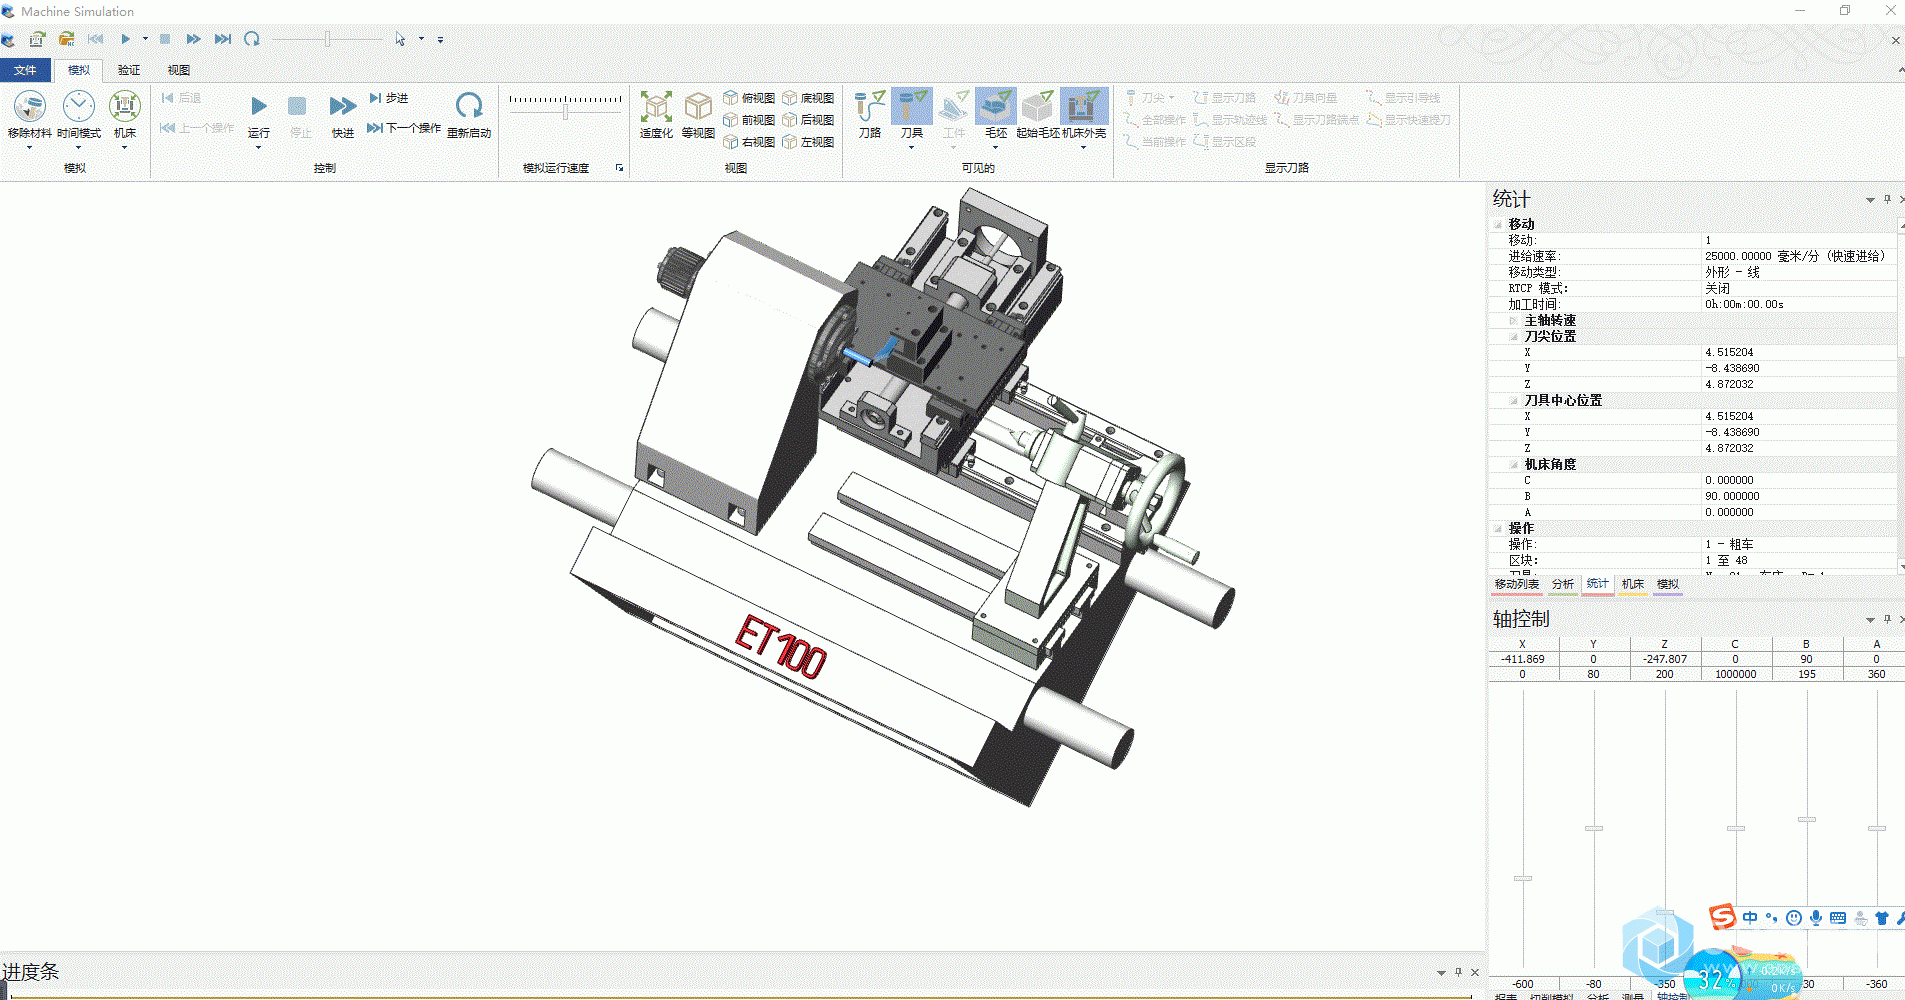Select 前视图 front view
This screenshot has height=1000, width=1905.
click(x=749, y=120)
